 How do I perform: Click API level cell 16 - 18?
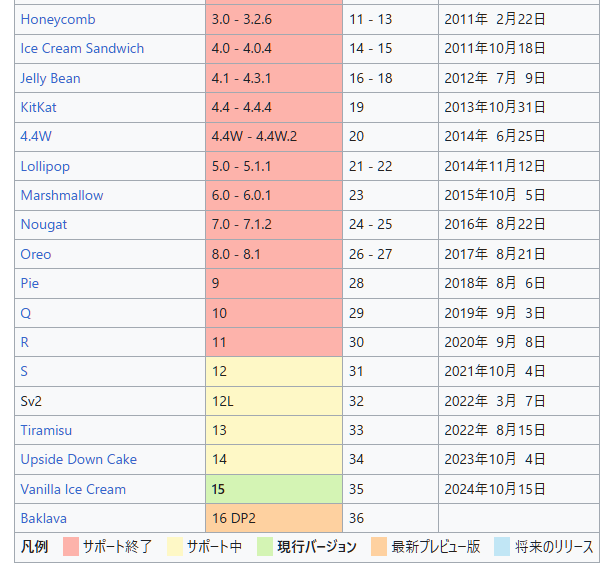390,78
